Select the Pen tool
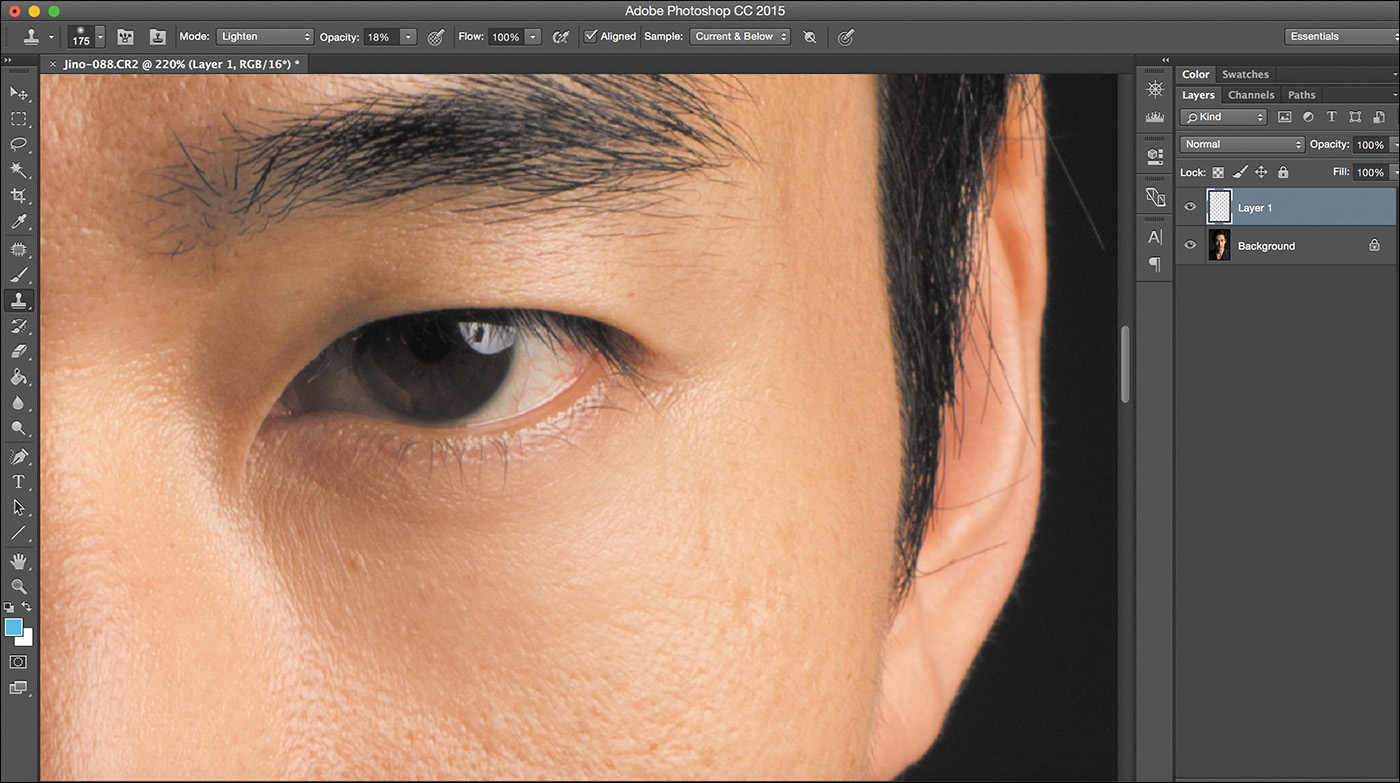The image size is (1400, 783). point(18,456)
